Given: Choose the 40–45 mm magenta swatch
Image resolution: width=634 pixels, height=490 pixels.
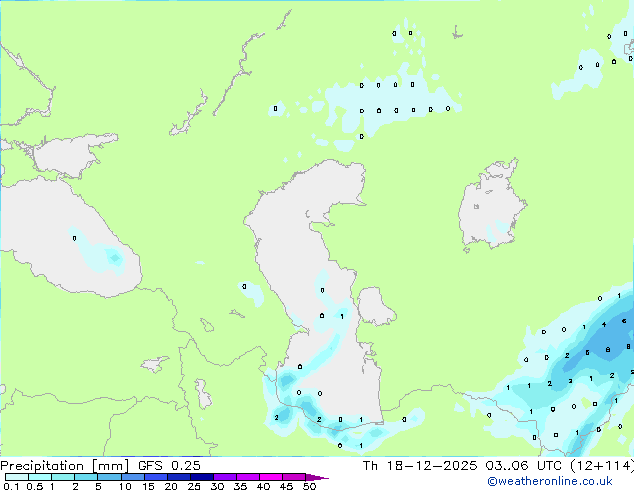Looking at the screenshot, I should [x=271, y=477].
